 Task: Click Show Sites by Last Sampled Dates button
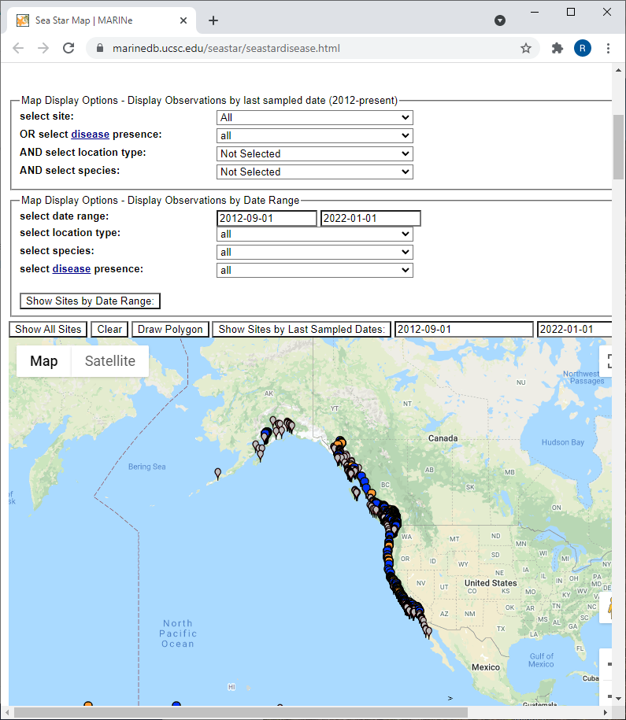point(301,329)
